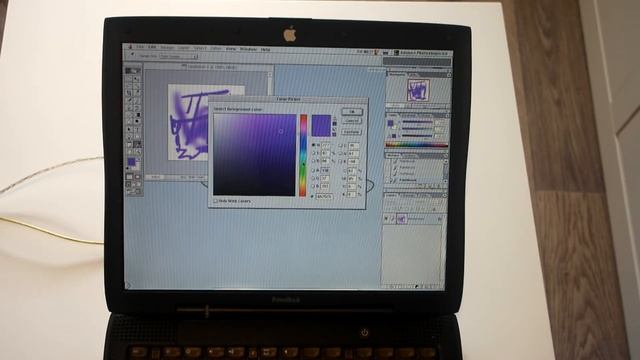Toggle visibility eye of the layer
This screenshot has height=360, width=640.
386,219
